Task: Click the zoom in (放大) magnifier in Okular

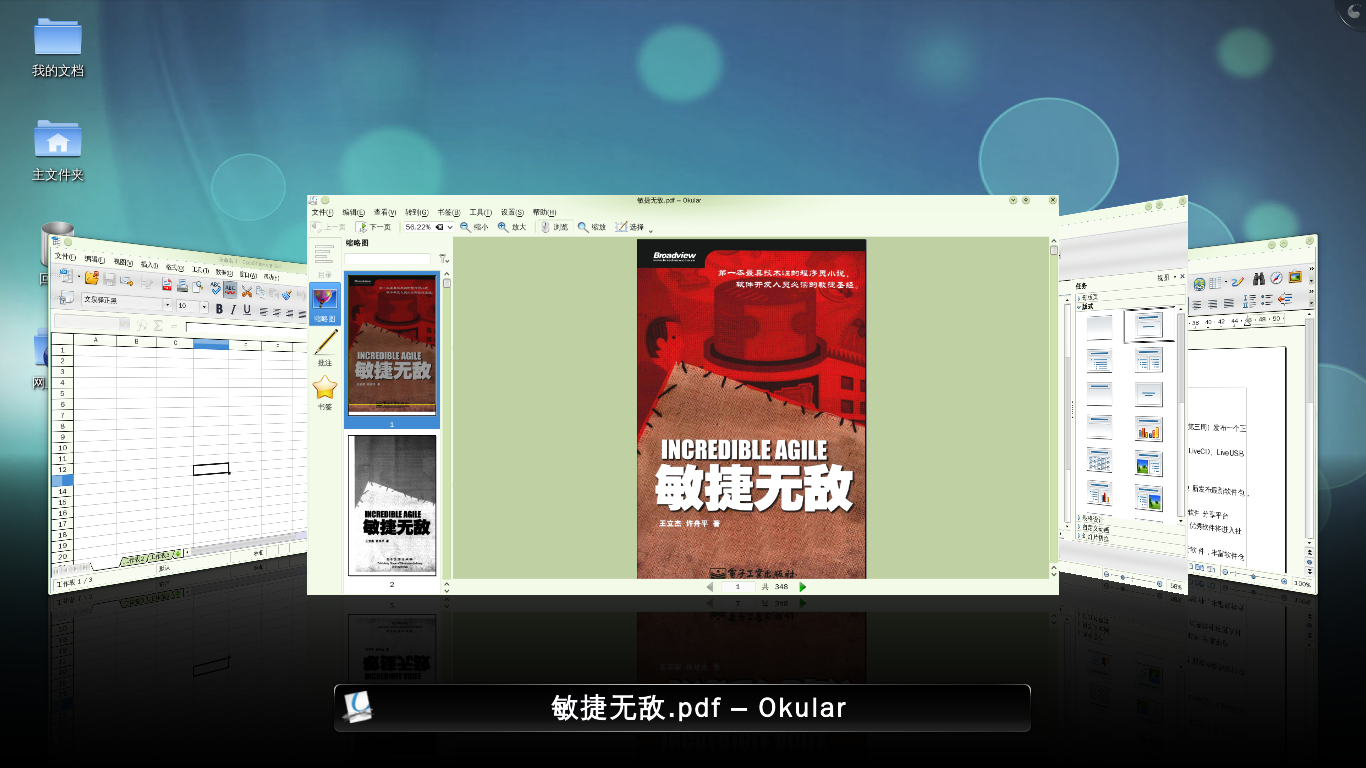Action: tap(511, 227)
